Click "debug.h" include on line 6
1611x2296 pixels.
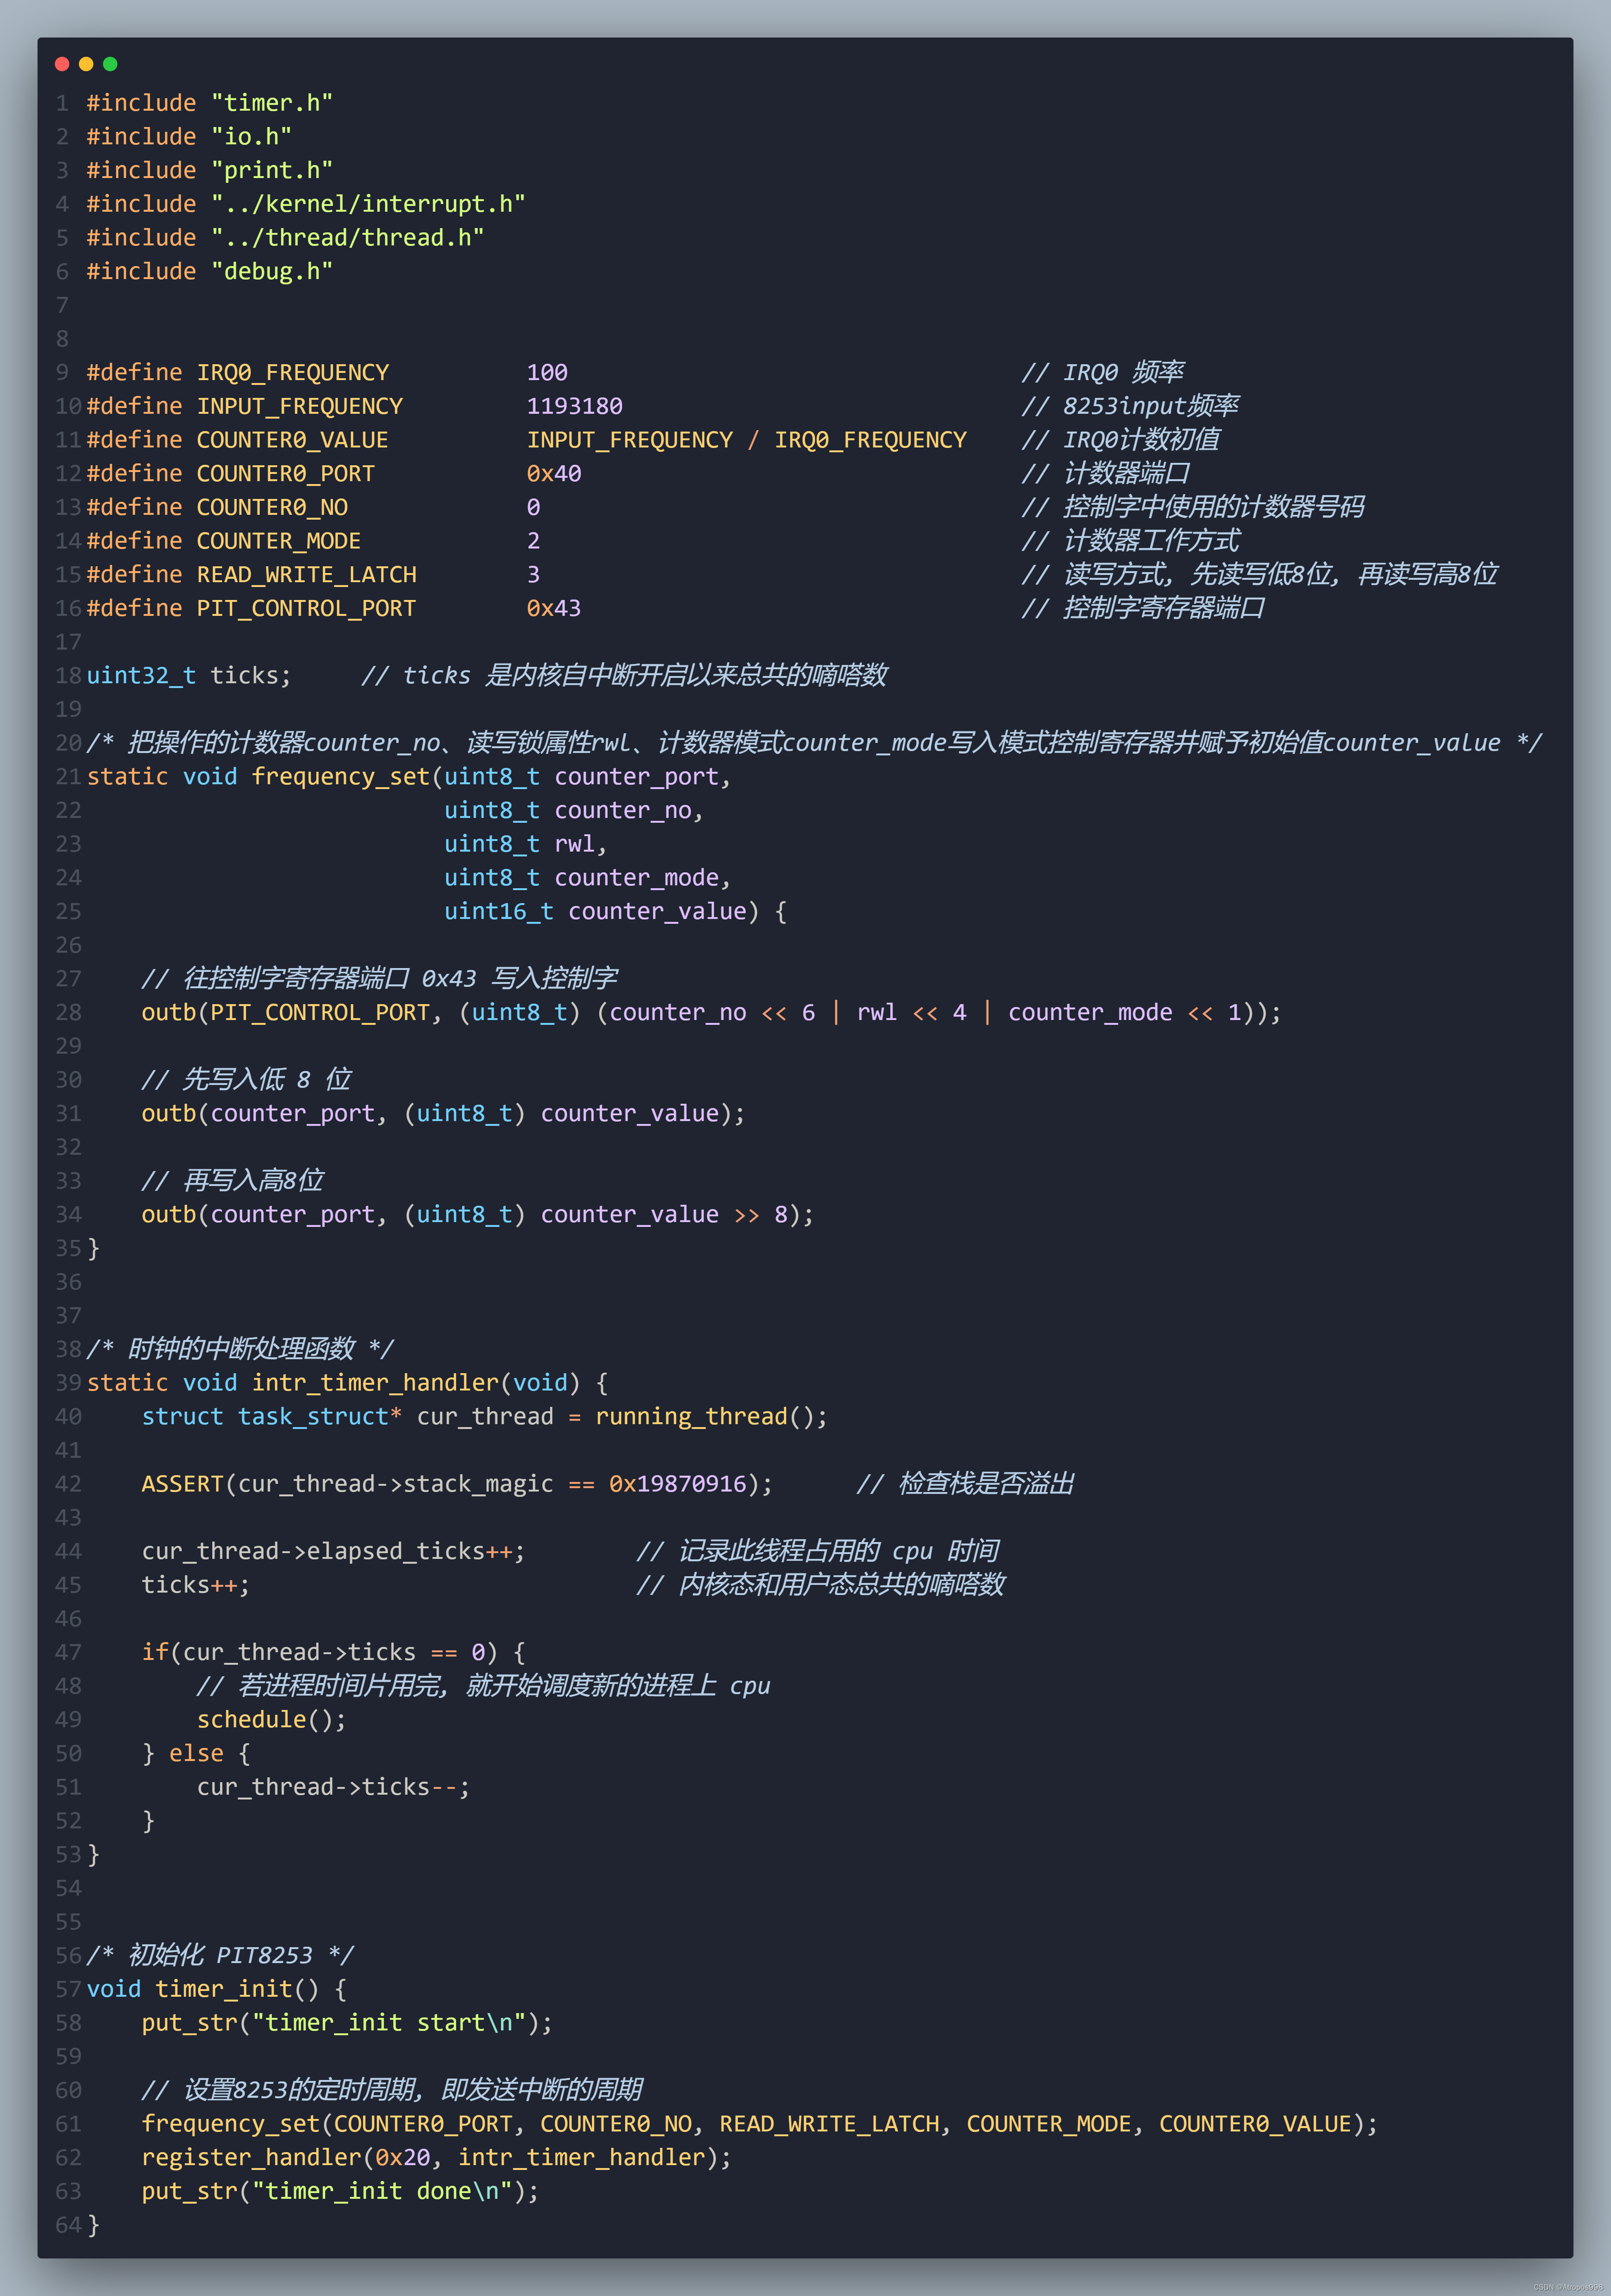tap(272, 272)
